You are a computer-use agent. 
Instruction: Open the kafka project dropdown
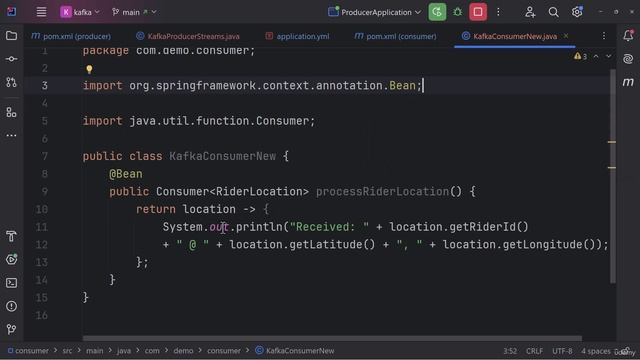click(x=80, y=12)
